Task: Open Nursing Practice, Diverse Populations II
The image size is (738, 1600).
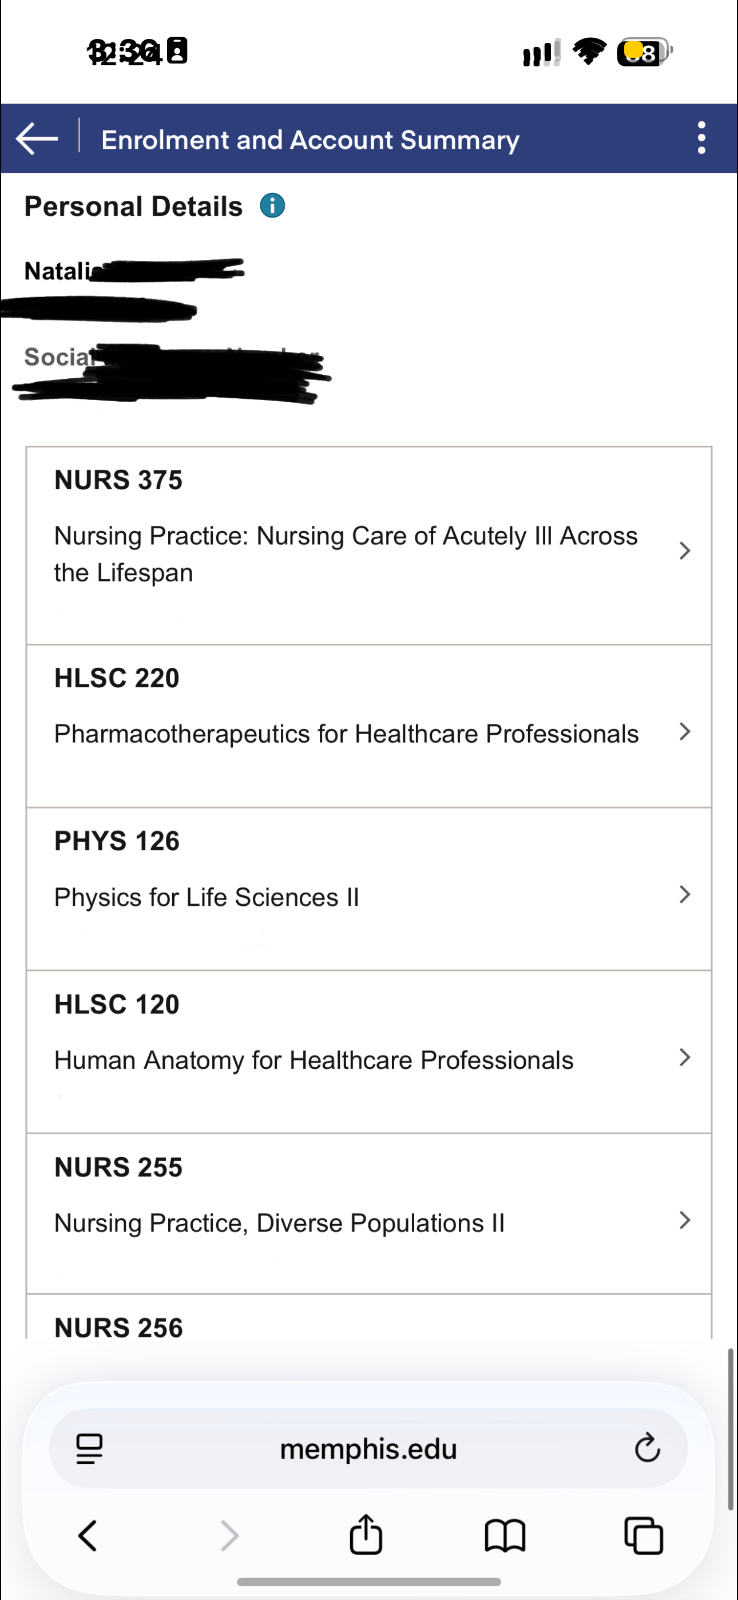Action: pyautogui.click(x=279, y=1223)
